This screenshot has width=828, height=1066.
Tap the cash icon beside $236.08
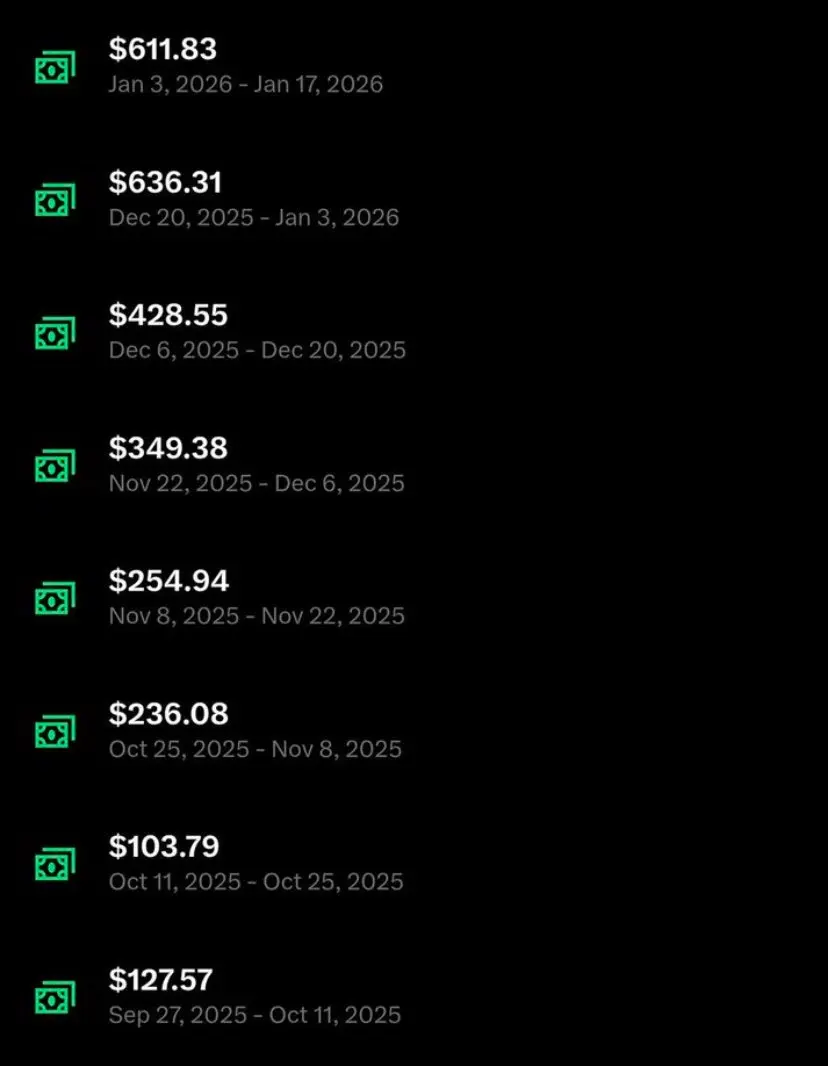(55, 732)
